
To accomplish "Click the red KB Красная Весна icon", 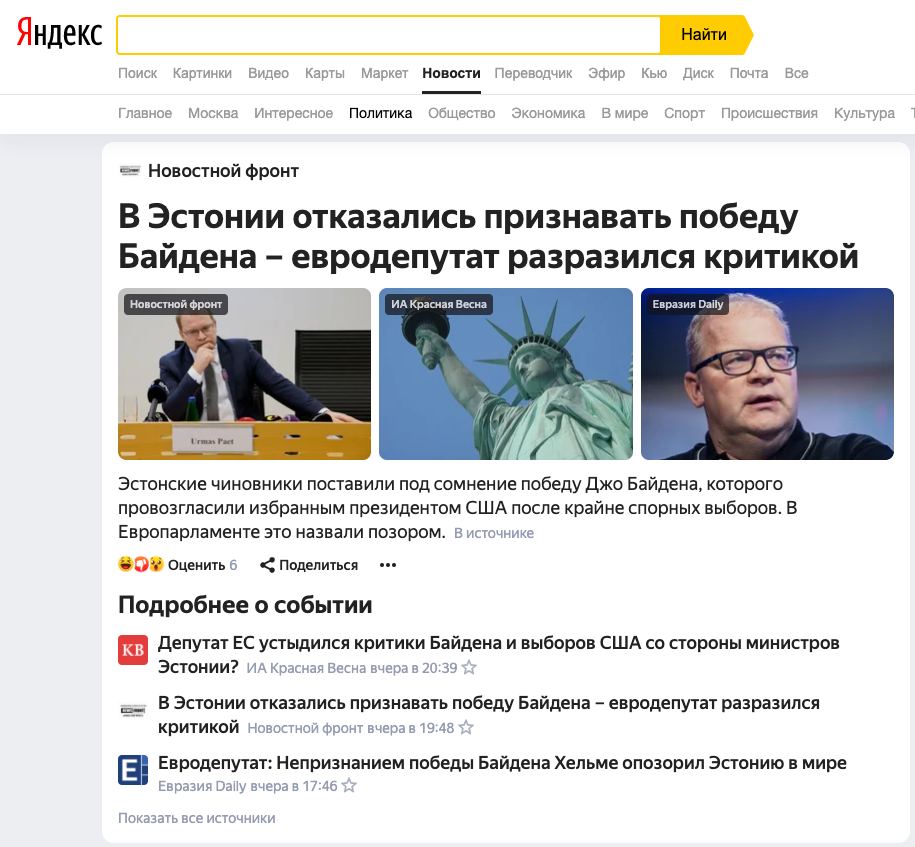I will pos(133,650).
